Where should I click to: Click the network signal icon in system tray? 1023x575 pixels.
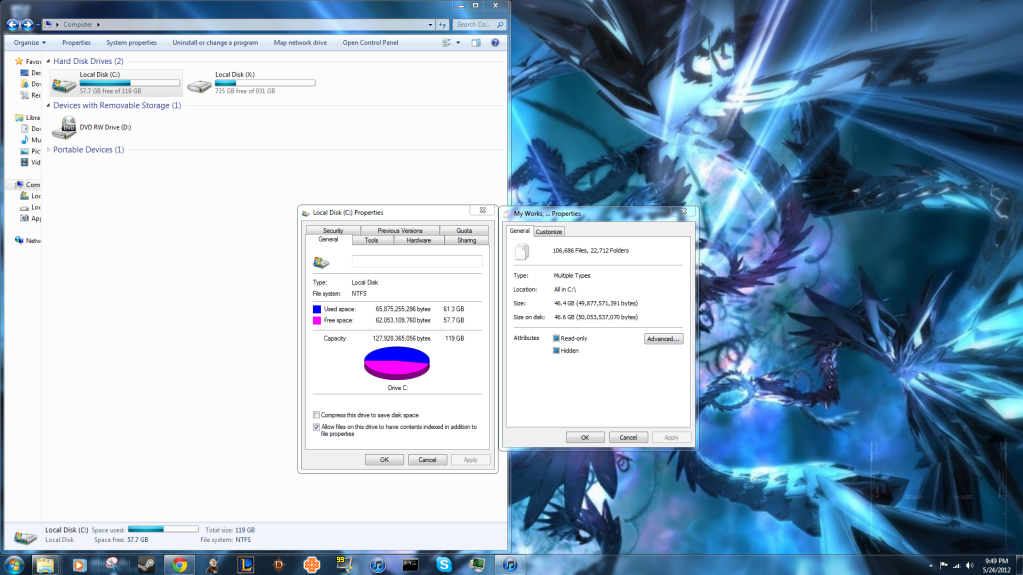(956, 565)
